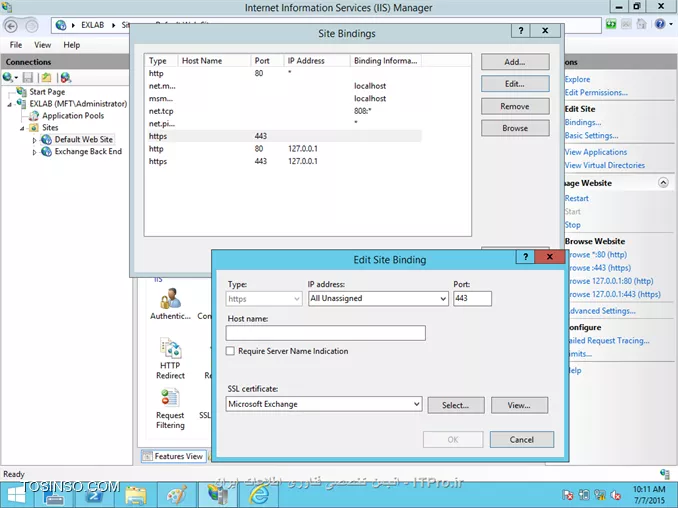Click Browse 127.0.0.1:443 (https) link

tap(614, 294)
